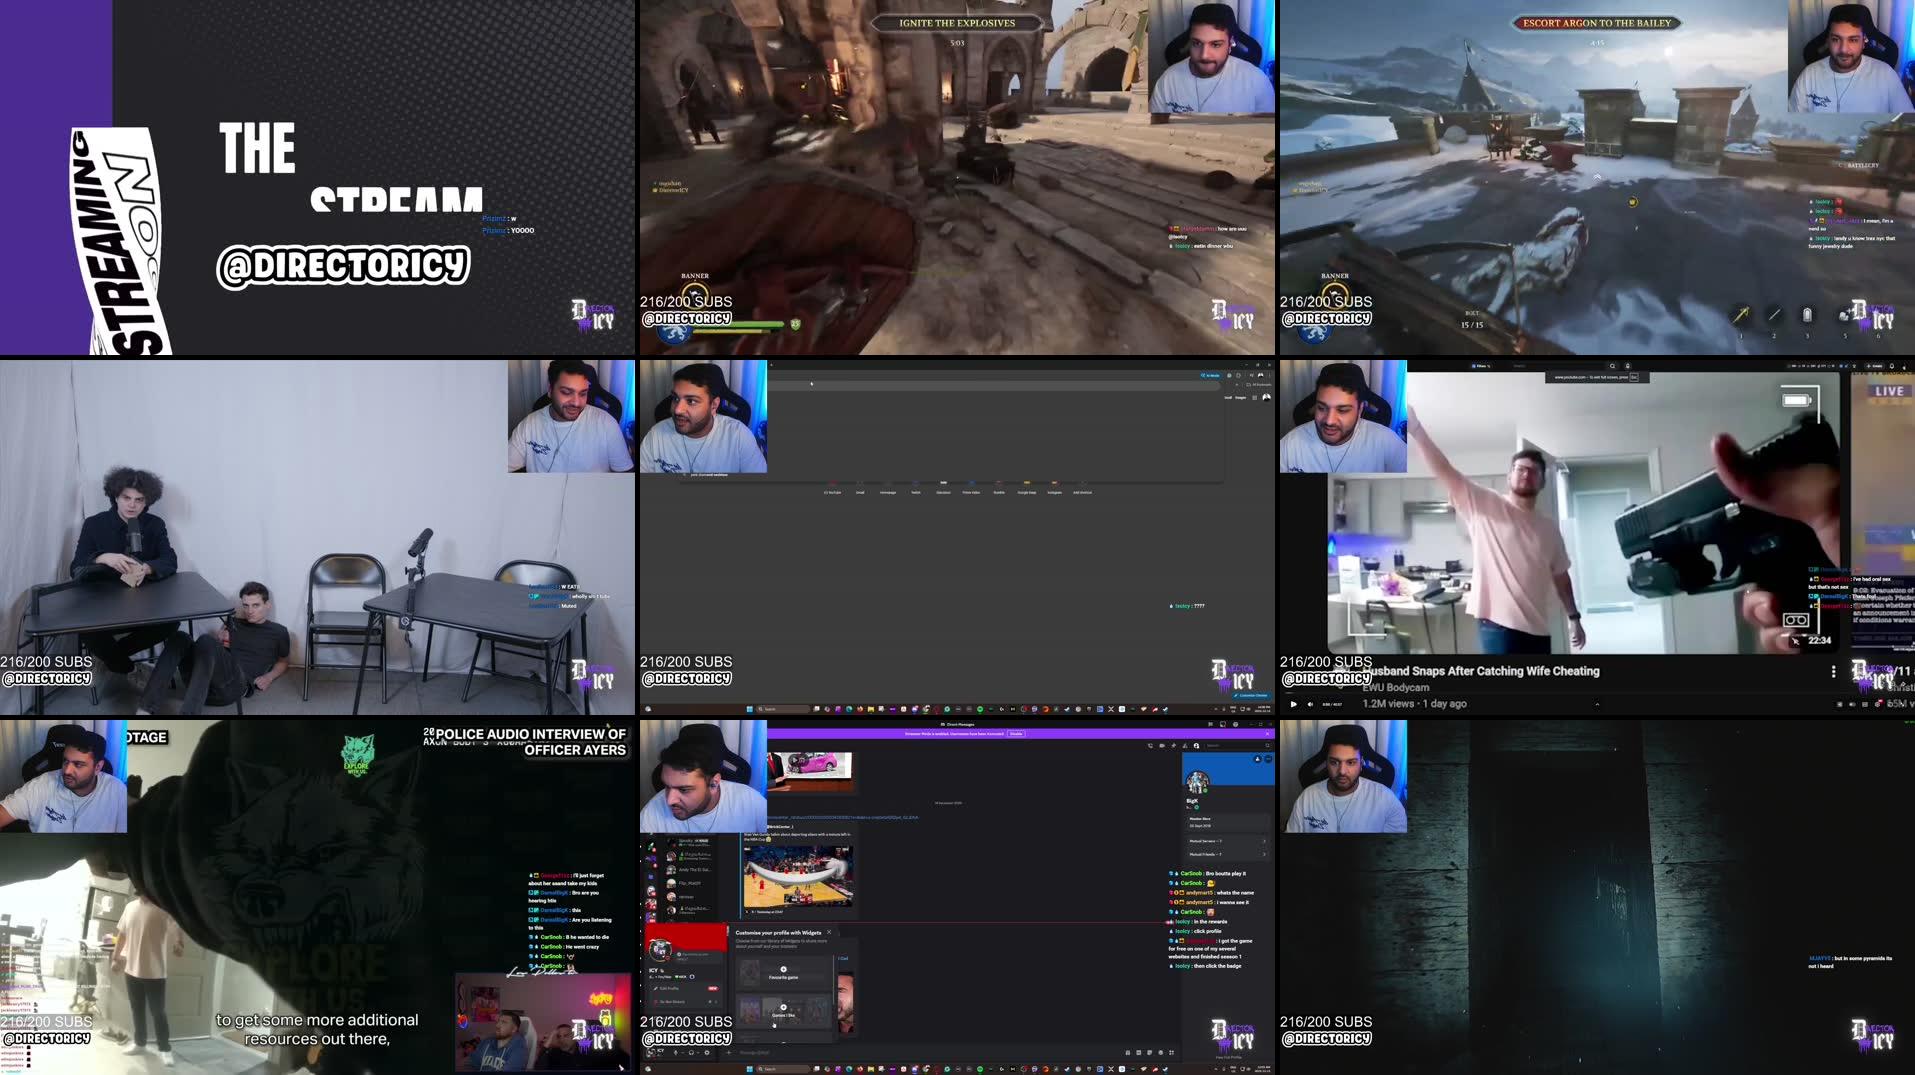Click the chevron to expand the YouTube player
1915x1075 pixels.
tap(1599, 702)
